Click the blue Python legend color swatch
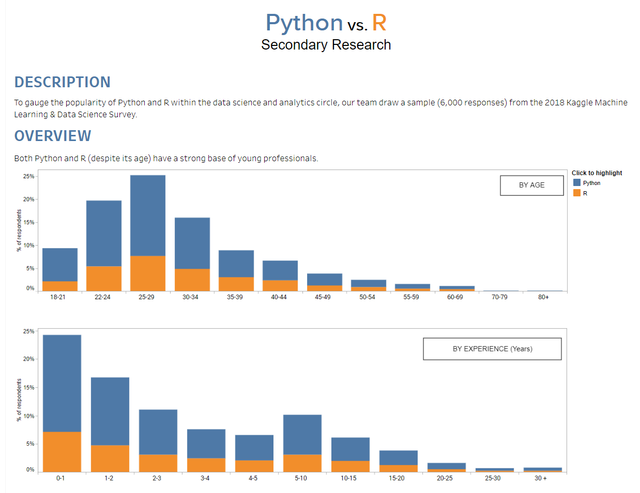 pyautogui.click(x=576, y=184)
